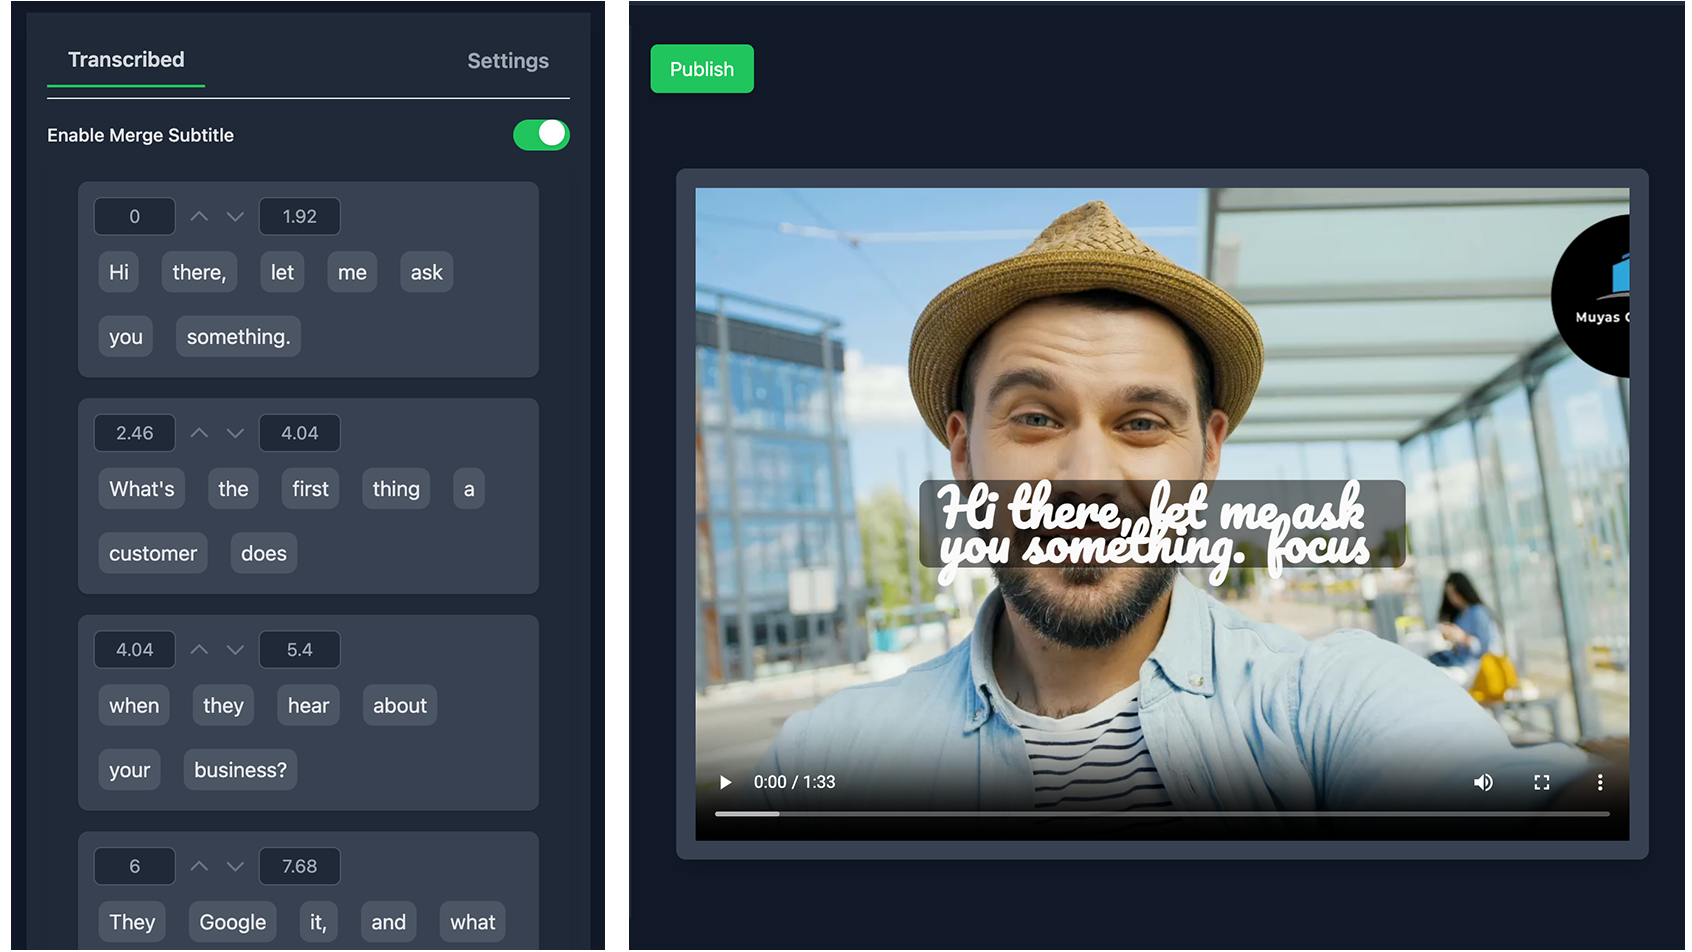1692x952 pixels.
Task: Select the word chip 'ask'
Action: [426, 272]
